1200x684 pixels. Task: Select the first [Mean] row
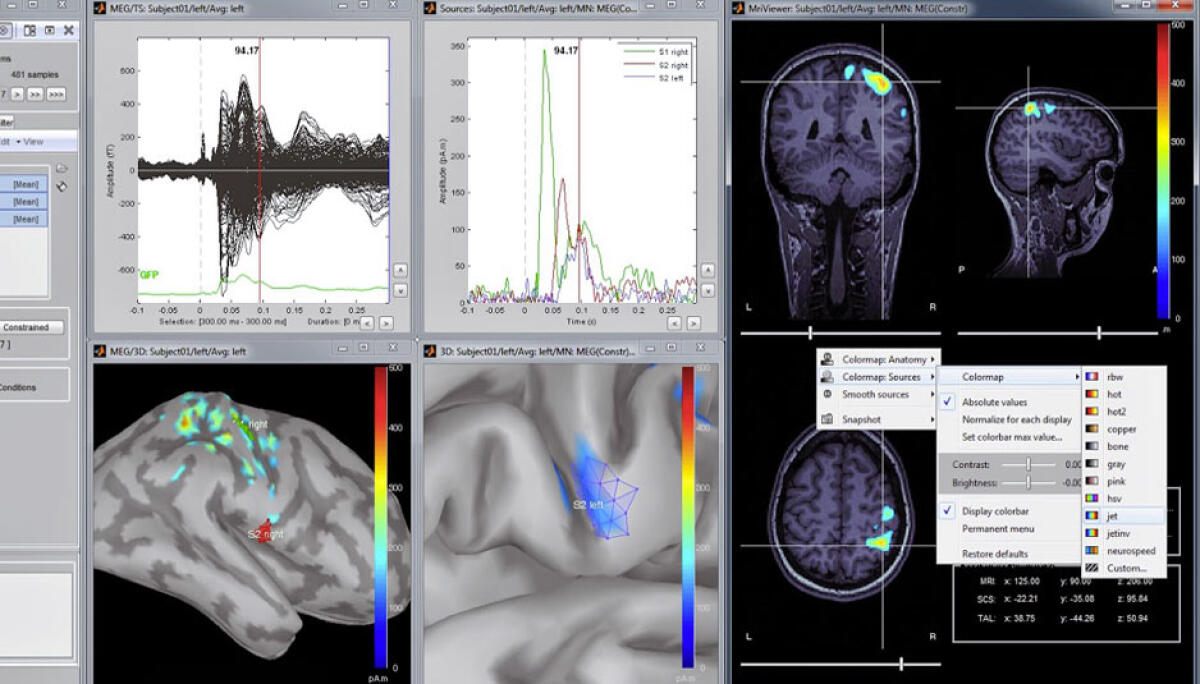[x=23, y=184]
